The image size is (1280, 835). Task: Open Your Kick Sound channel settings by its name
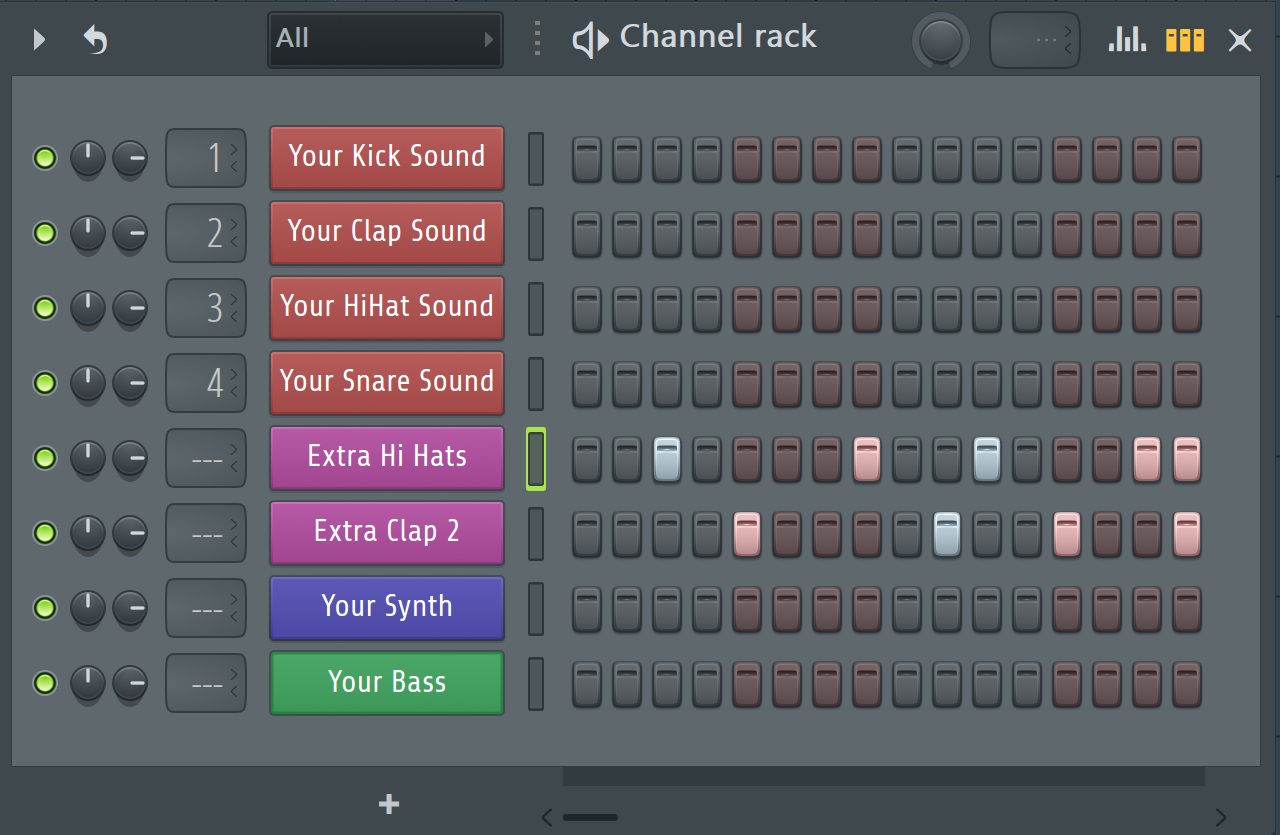pyautogui.click(x=386, y=157)
